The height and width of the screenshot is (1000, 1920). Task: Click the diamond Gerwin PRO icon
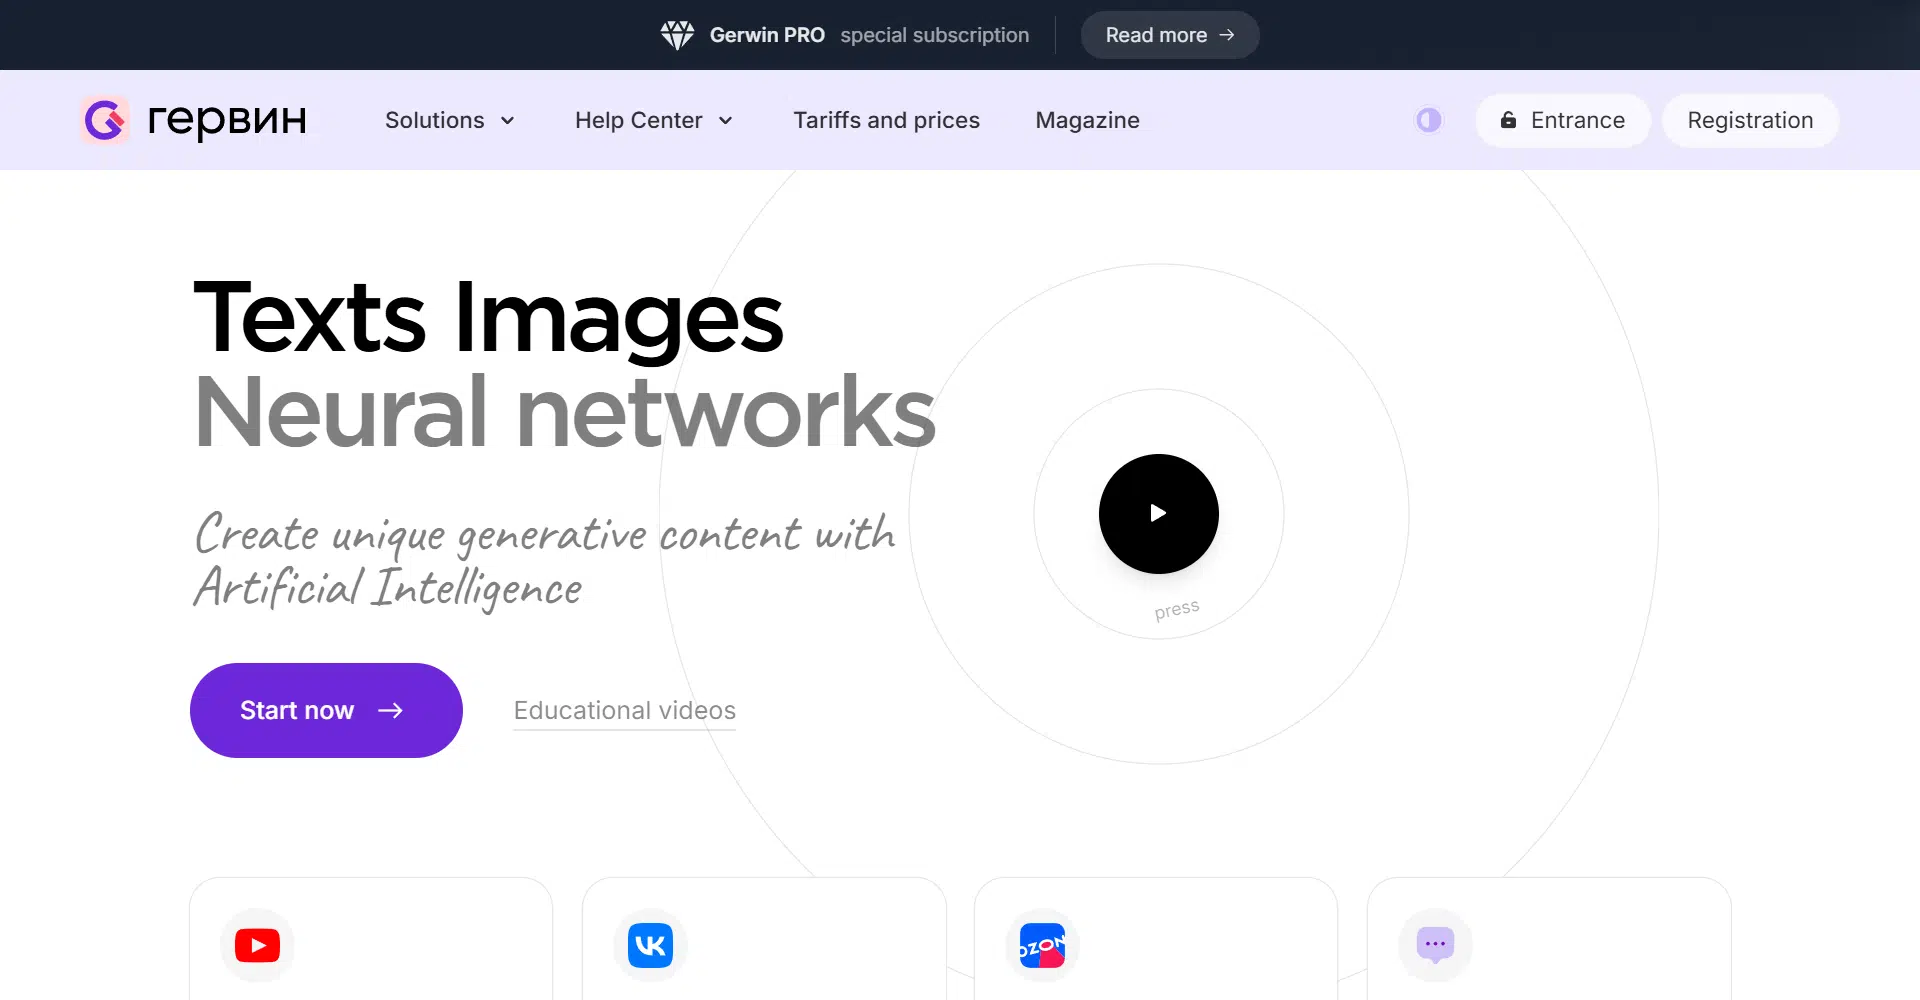(677, 35)
